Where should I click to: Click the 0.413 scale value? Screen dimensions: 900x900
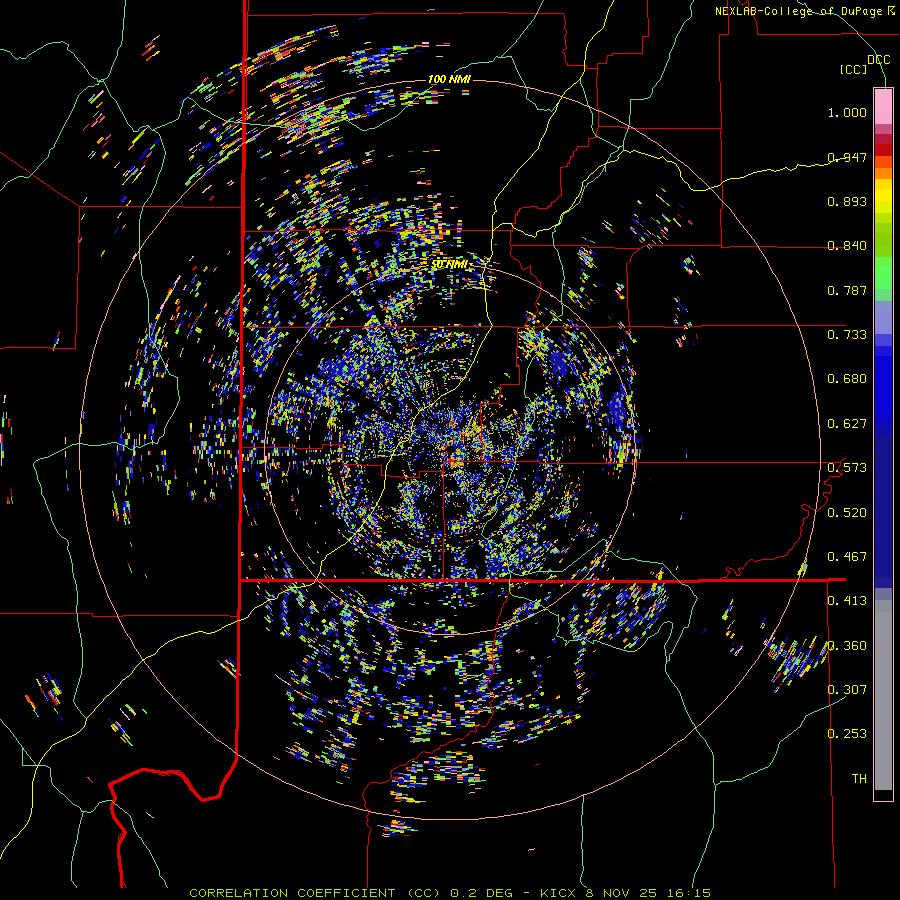[847, 601]
